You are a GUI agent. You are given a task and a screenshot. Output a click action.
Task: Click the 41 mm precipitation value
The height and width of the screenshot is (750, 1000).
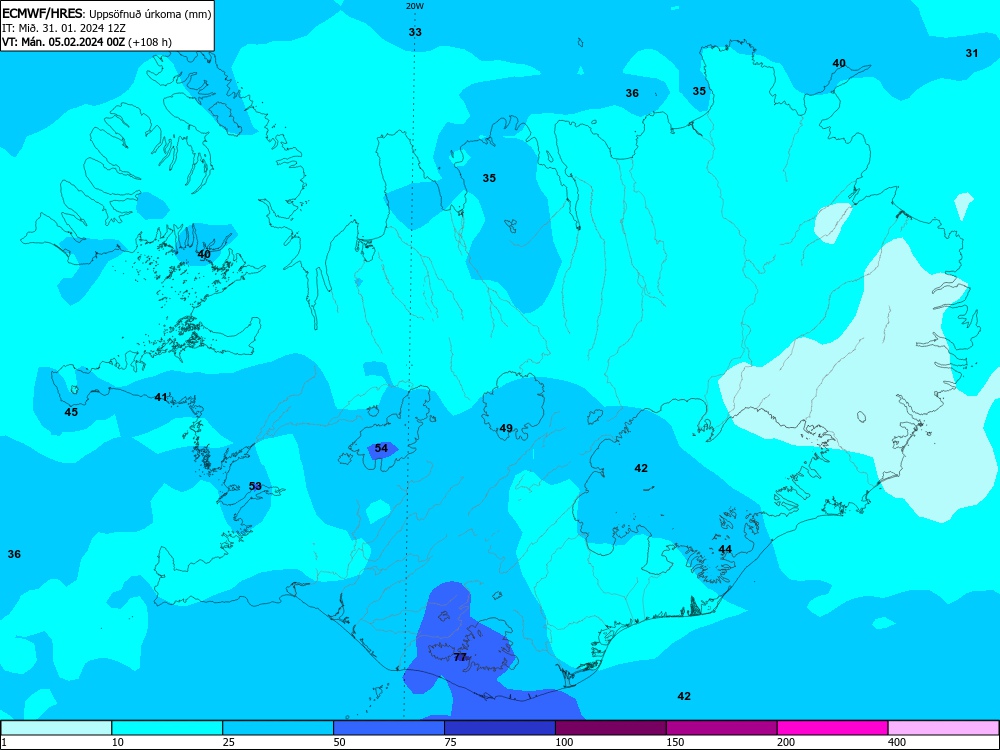tap(161, 397)
